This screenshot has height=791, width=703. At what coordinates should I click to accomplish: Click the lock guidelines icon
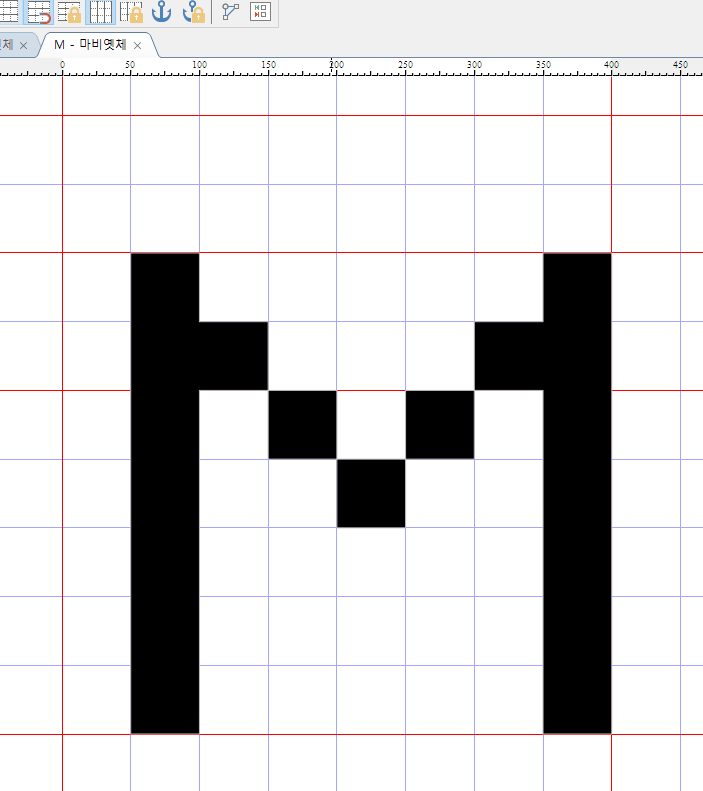tap(70, 12)
